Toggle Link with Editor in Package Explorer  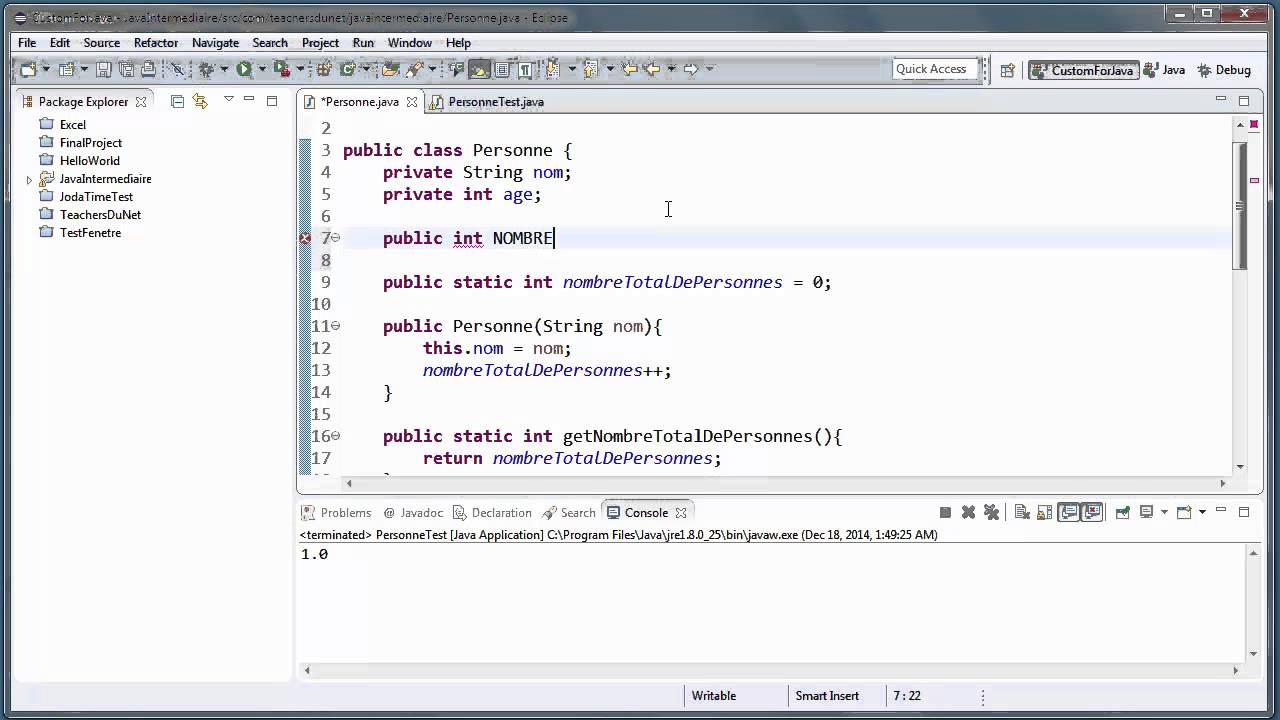click(200, 101)
